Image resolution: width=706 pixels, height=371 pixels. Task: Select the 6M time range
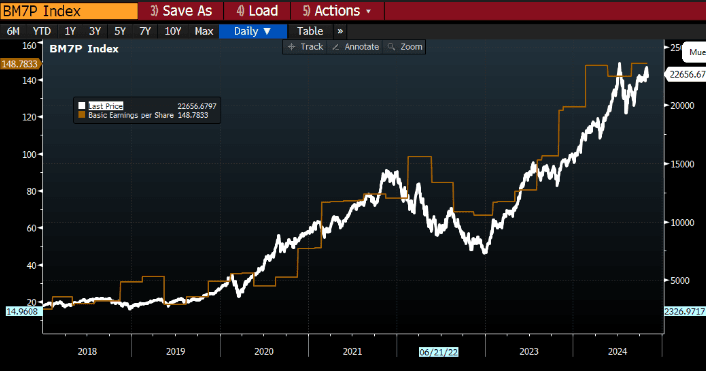pyautogui.click(x=13, y=31)
